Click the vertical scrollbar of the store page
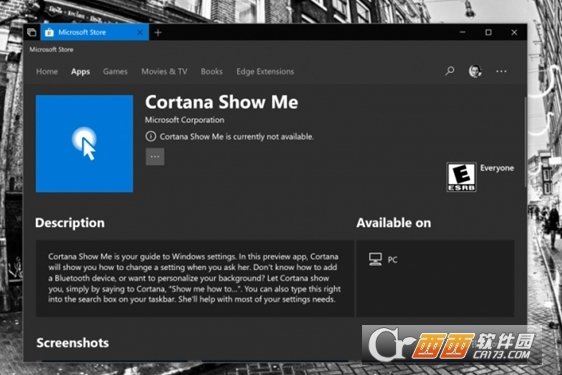562x375 pixels. (525, 142)
